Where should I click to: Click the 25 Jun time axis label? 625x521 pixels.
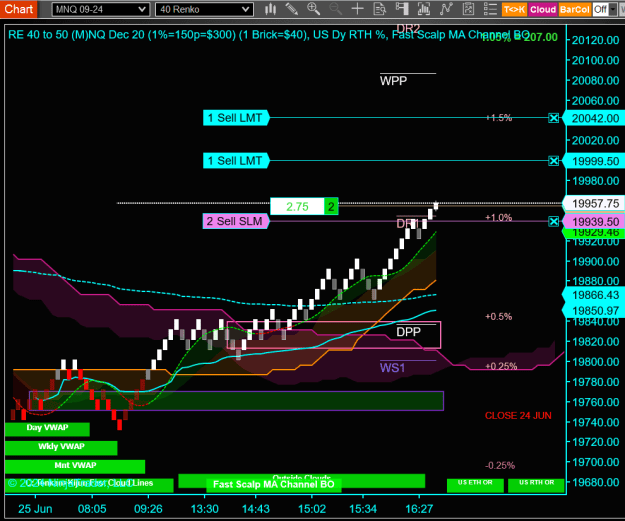(x=35, y=509)
